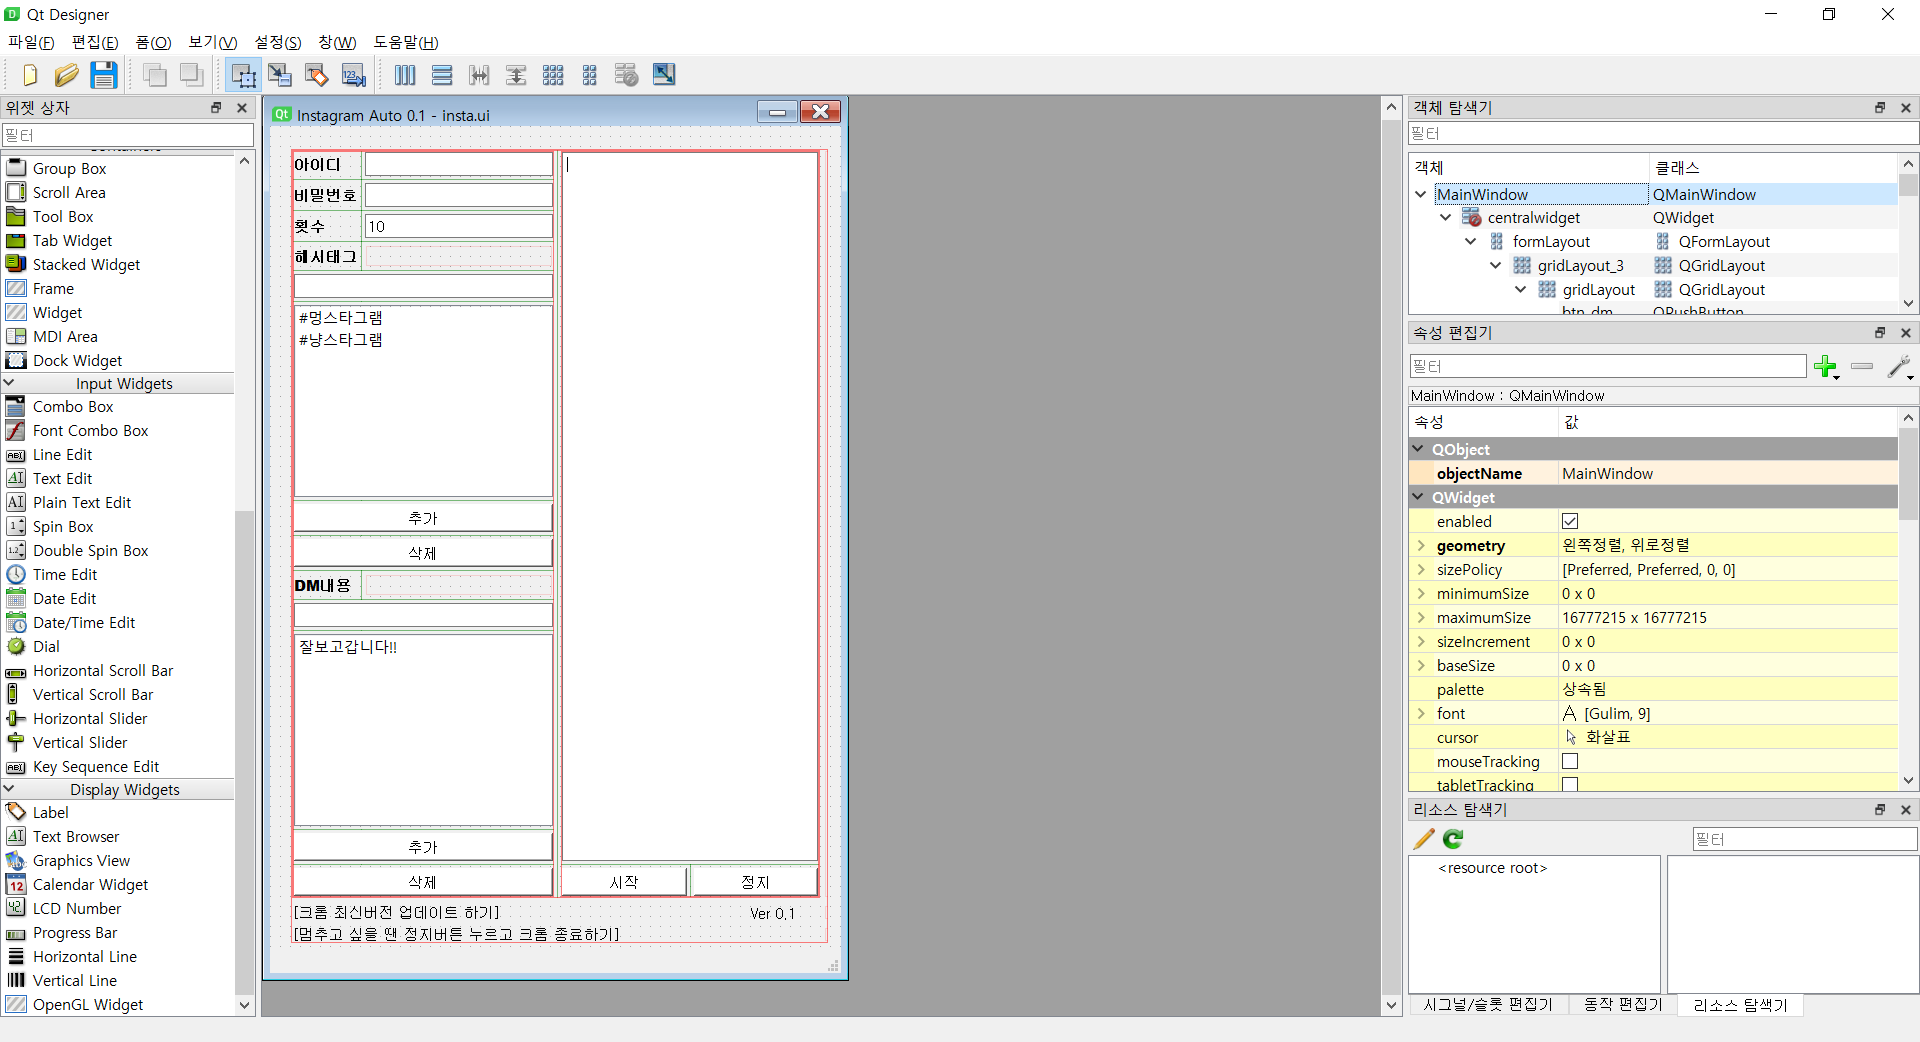Float the object inspector panel
Viewport: 1920px width, 1042px height.
coord(1880,108)
